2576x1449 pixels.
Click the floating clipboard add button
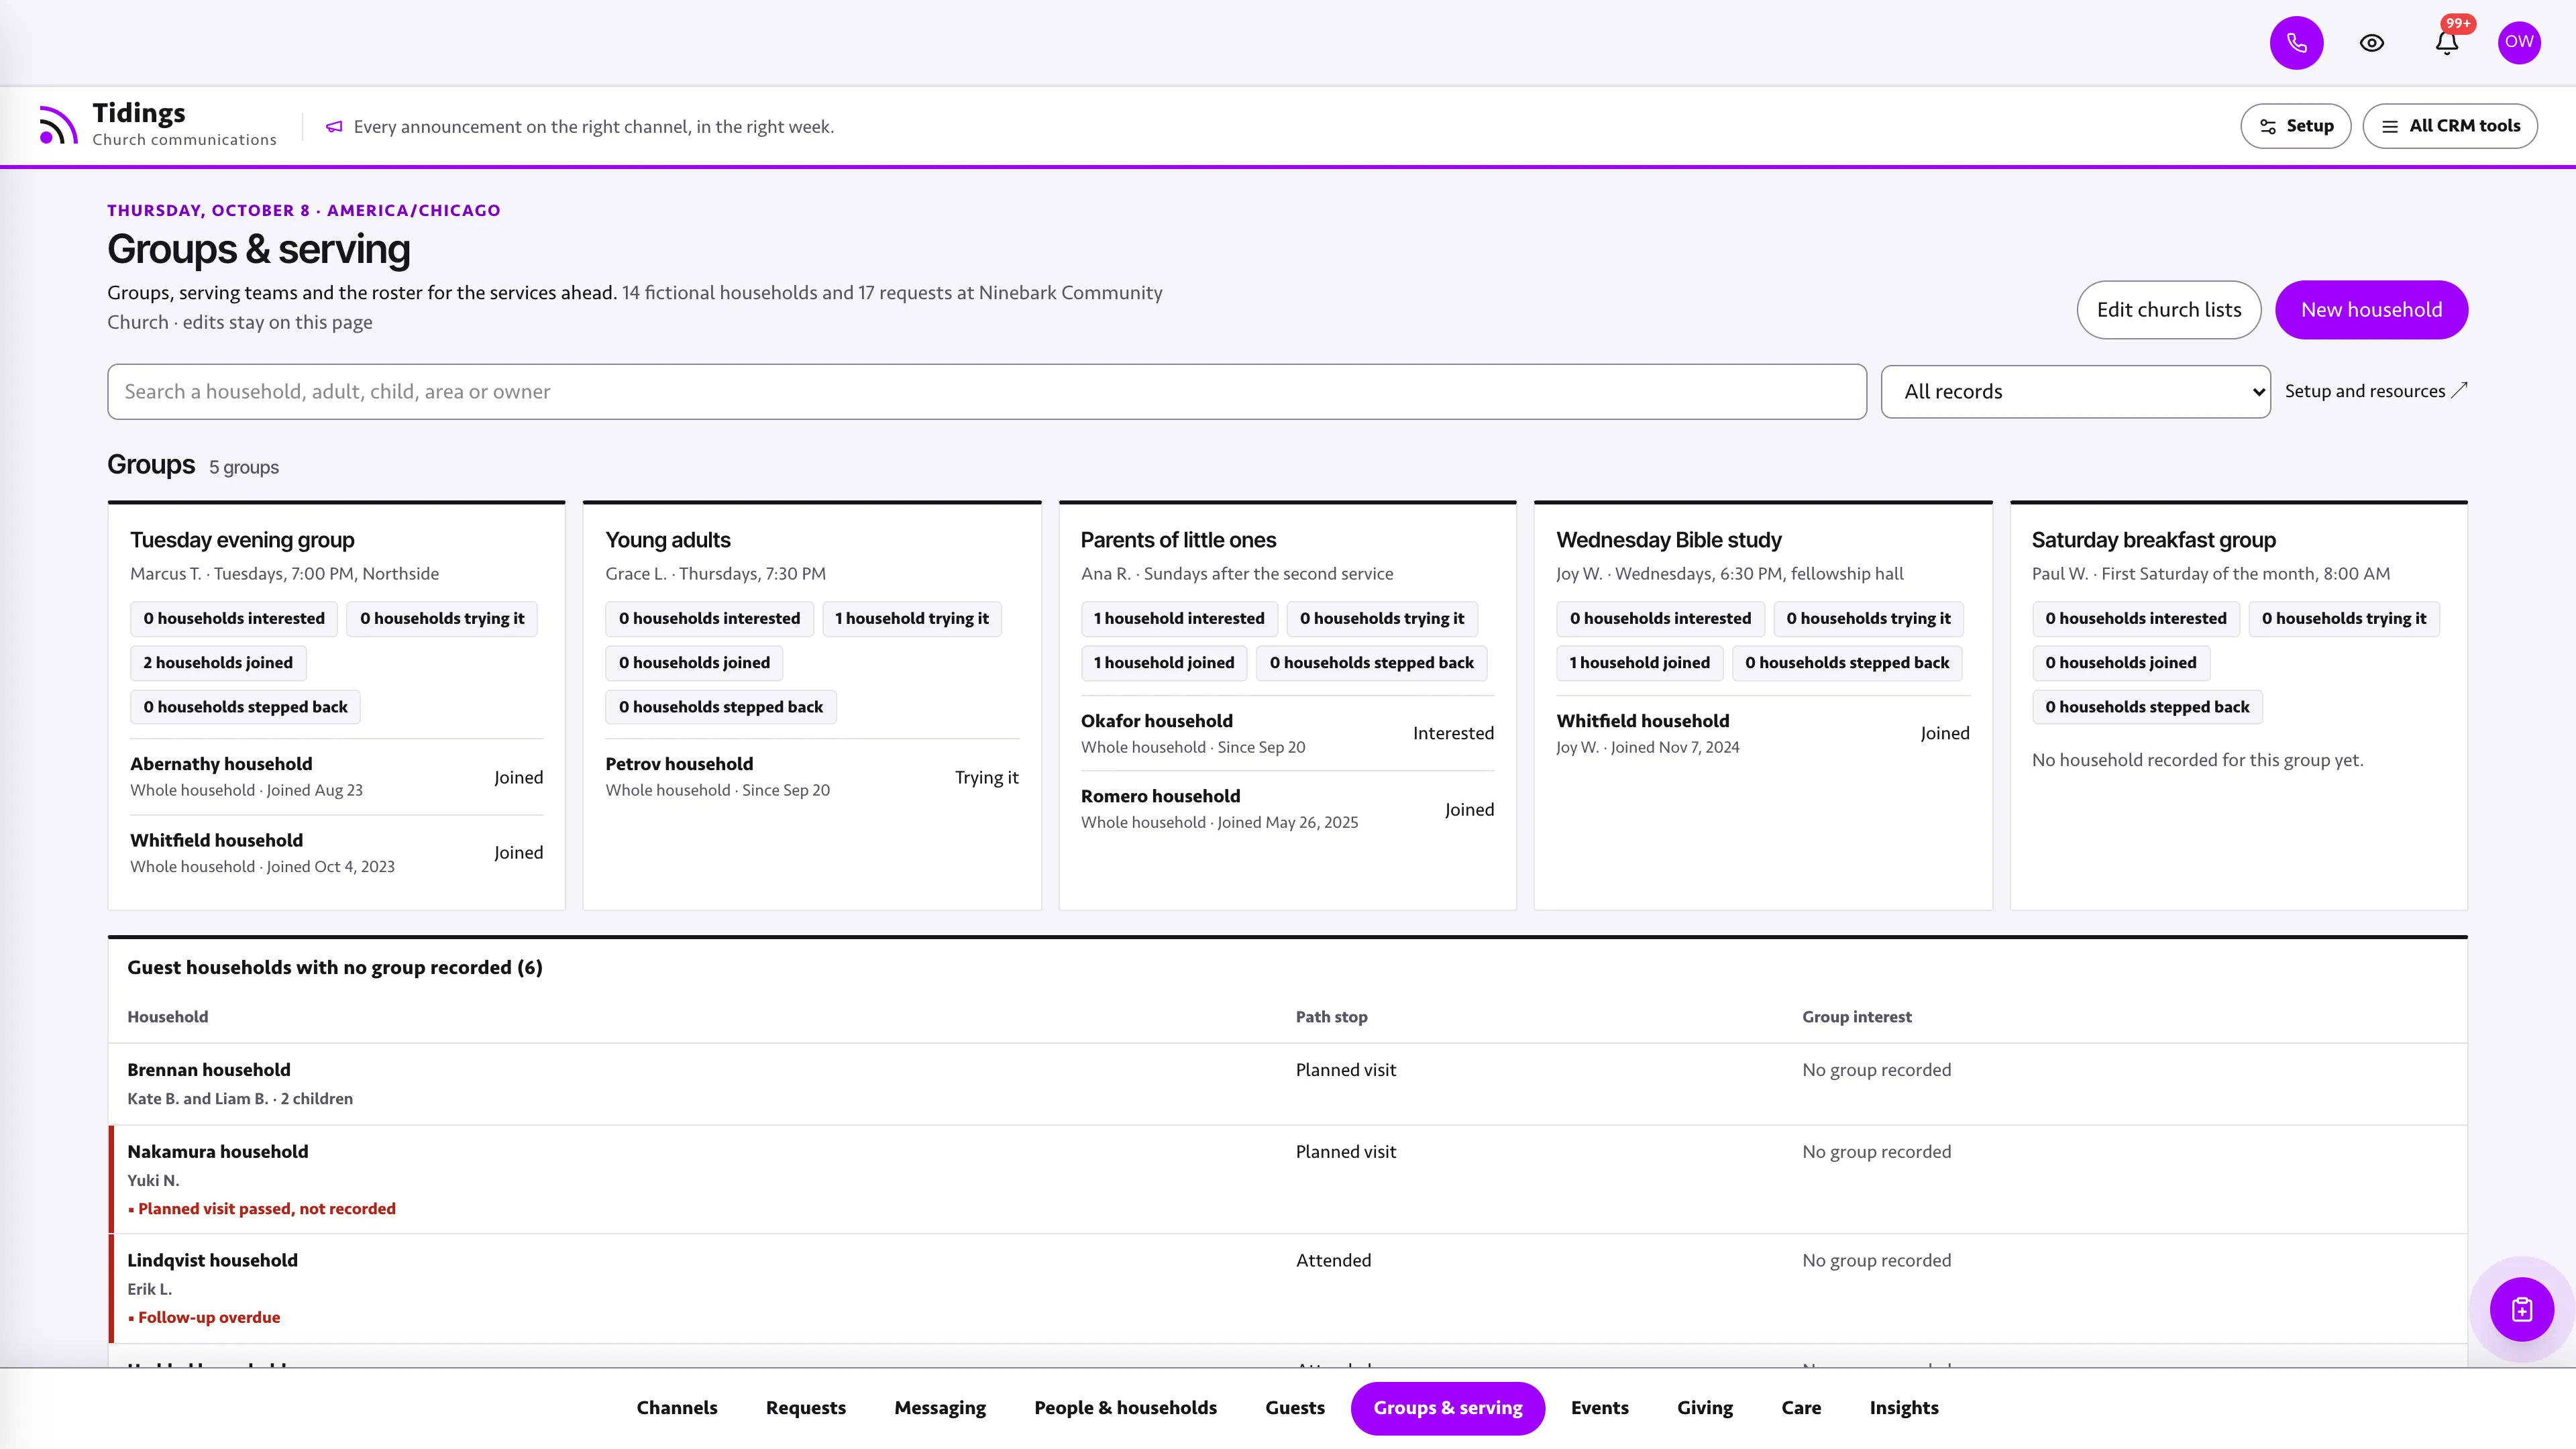click(x=2521, y=1309)
